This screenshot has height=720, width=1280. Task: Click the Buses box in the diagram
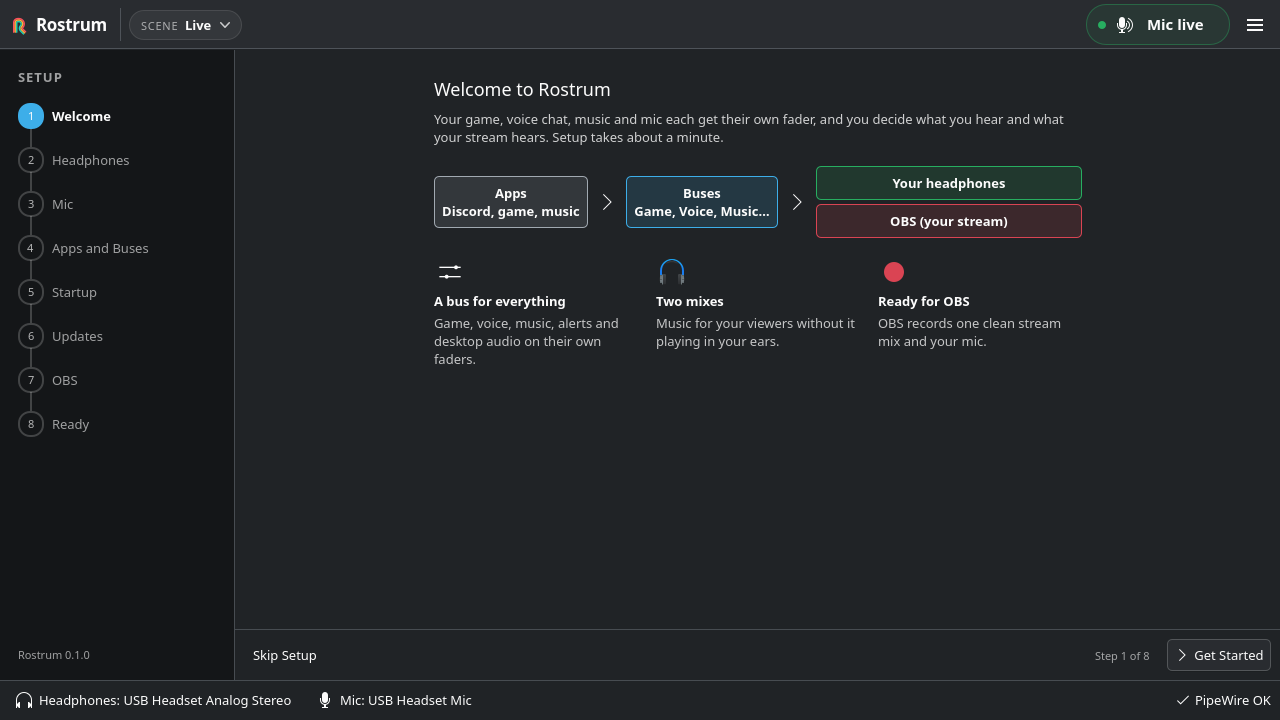pyautogui.click(x=702, y=202)
